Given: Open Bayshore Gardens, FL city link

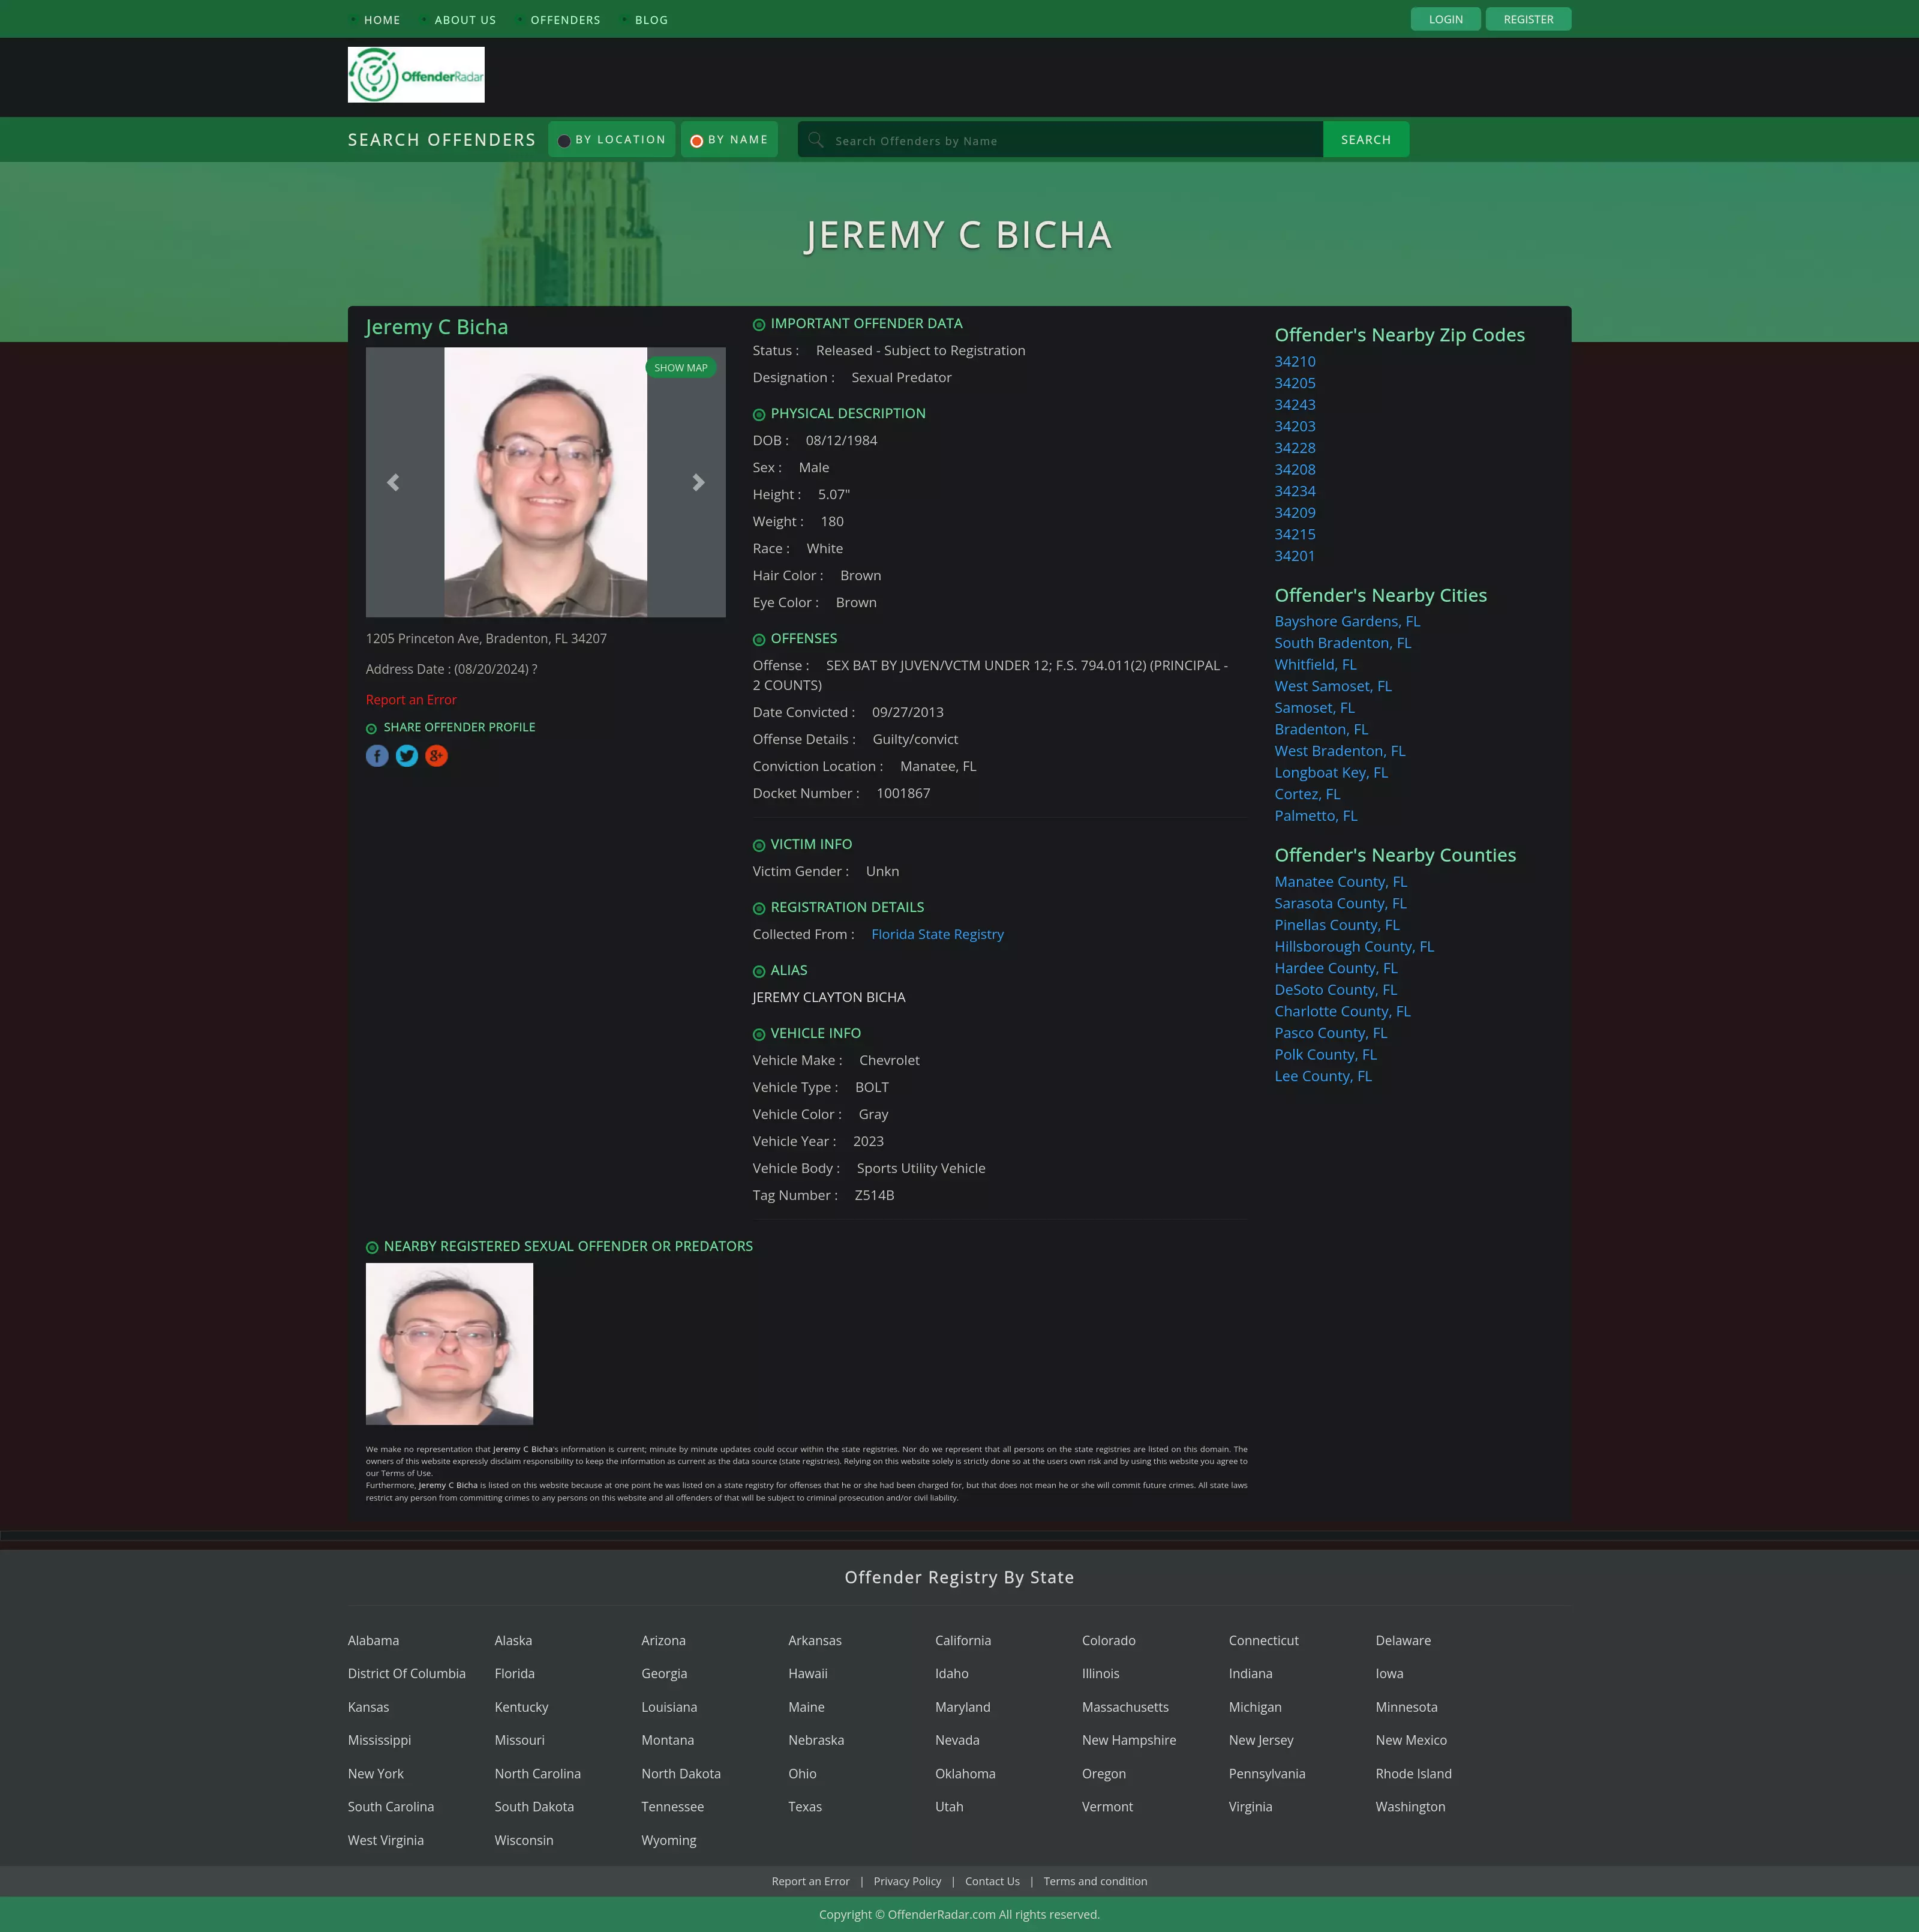Looking at the screenshot, I should [1347, 622].
